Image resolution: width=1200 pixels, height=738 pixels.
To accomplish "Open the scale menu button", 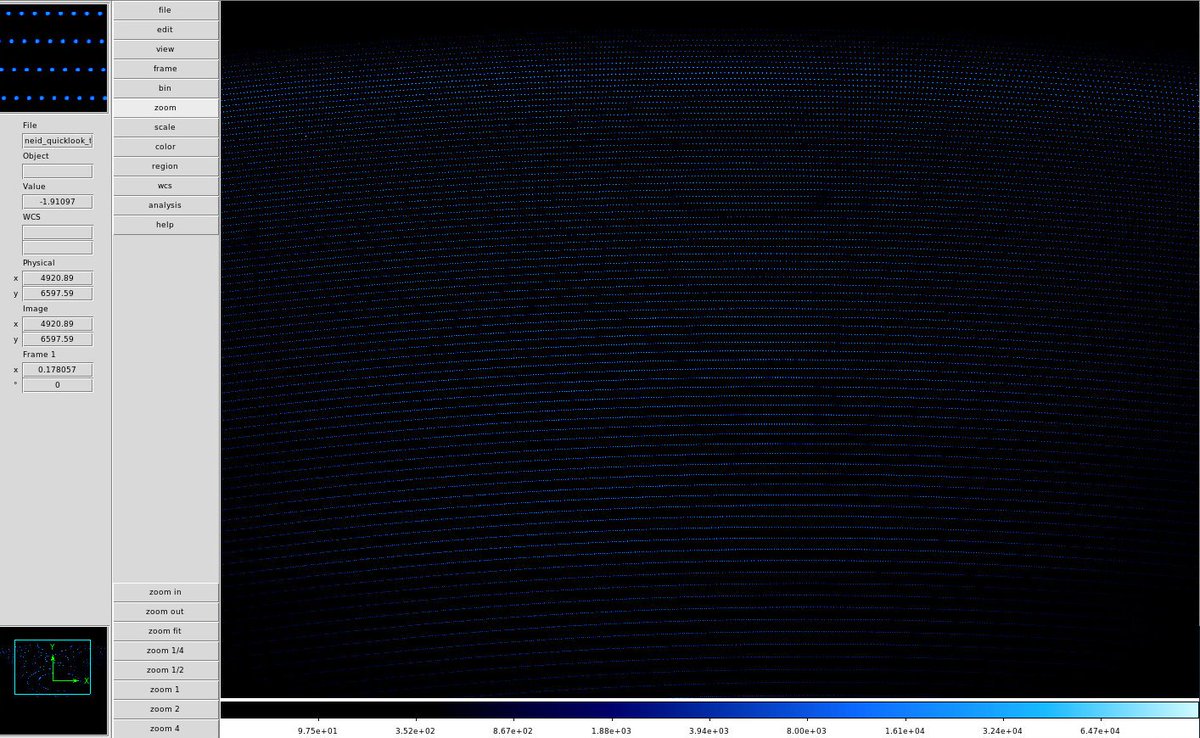I will 165,127.
